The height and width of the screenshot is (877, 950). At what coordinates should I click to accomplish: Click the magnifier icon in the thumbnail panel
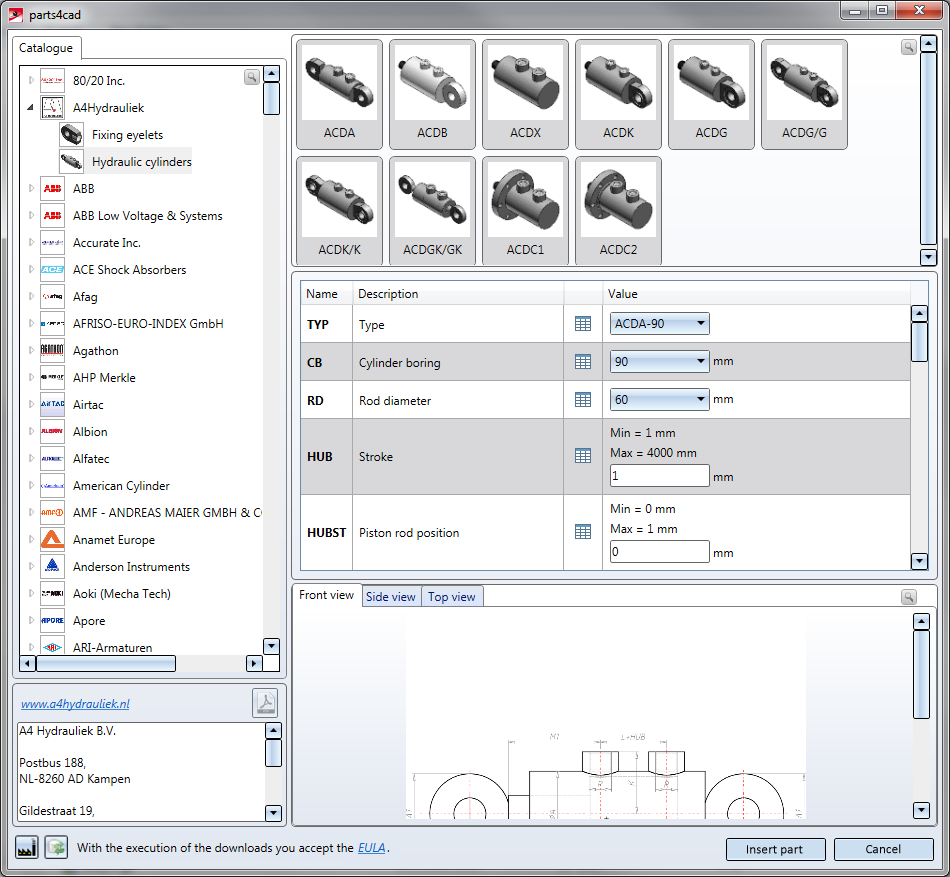coord(908,47)
